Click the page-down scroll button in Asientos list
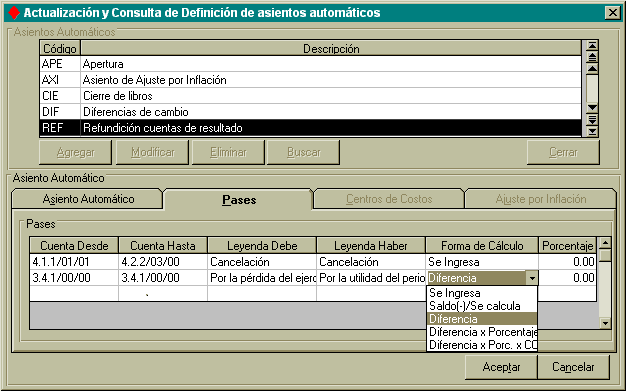This screenshot has width=626, height=391. click(x=592, y=119)
